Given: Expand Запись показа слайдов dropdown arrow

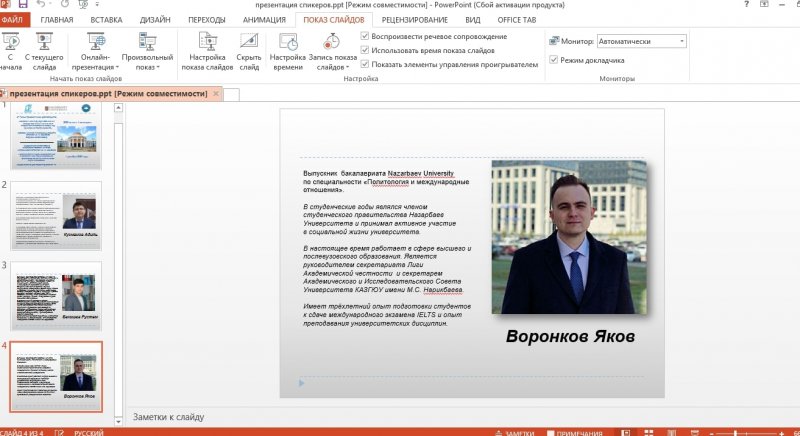Looking at the screenshot, I should (347, 67).
